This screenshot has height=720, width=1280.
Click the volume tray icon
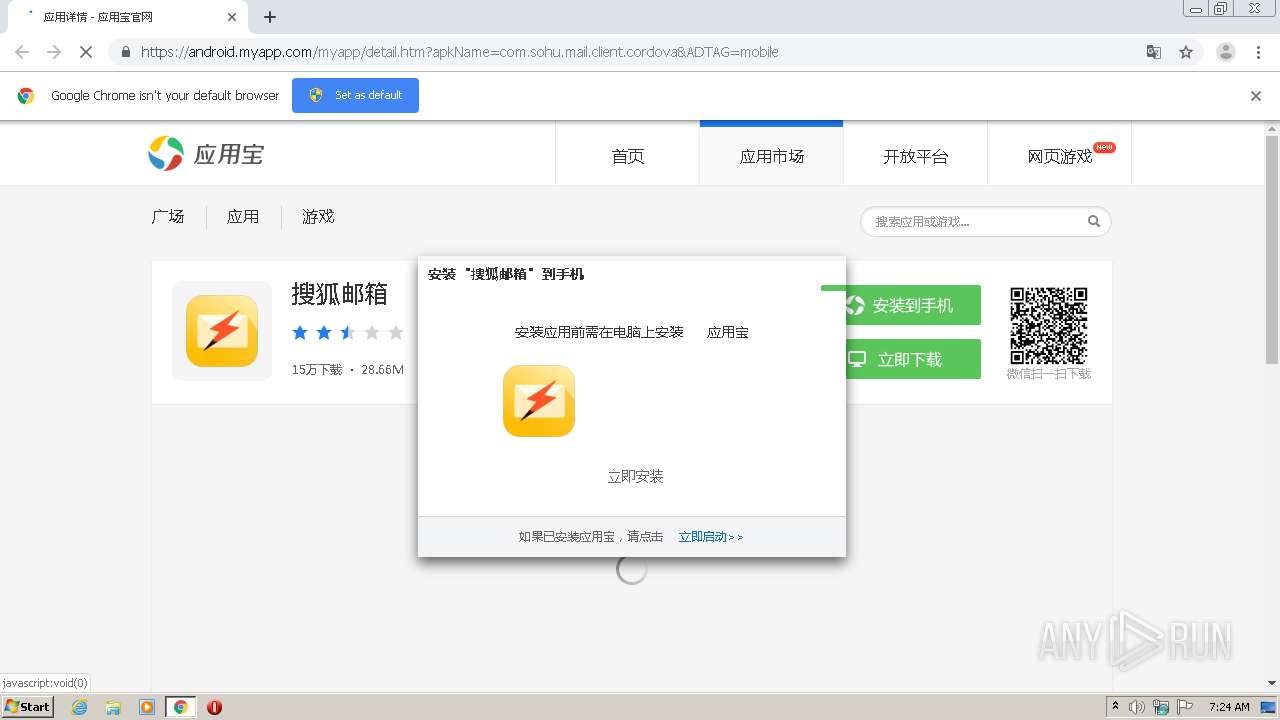click(1137, 707)
